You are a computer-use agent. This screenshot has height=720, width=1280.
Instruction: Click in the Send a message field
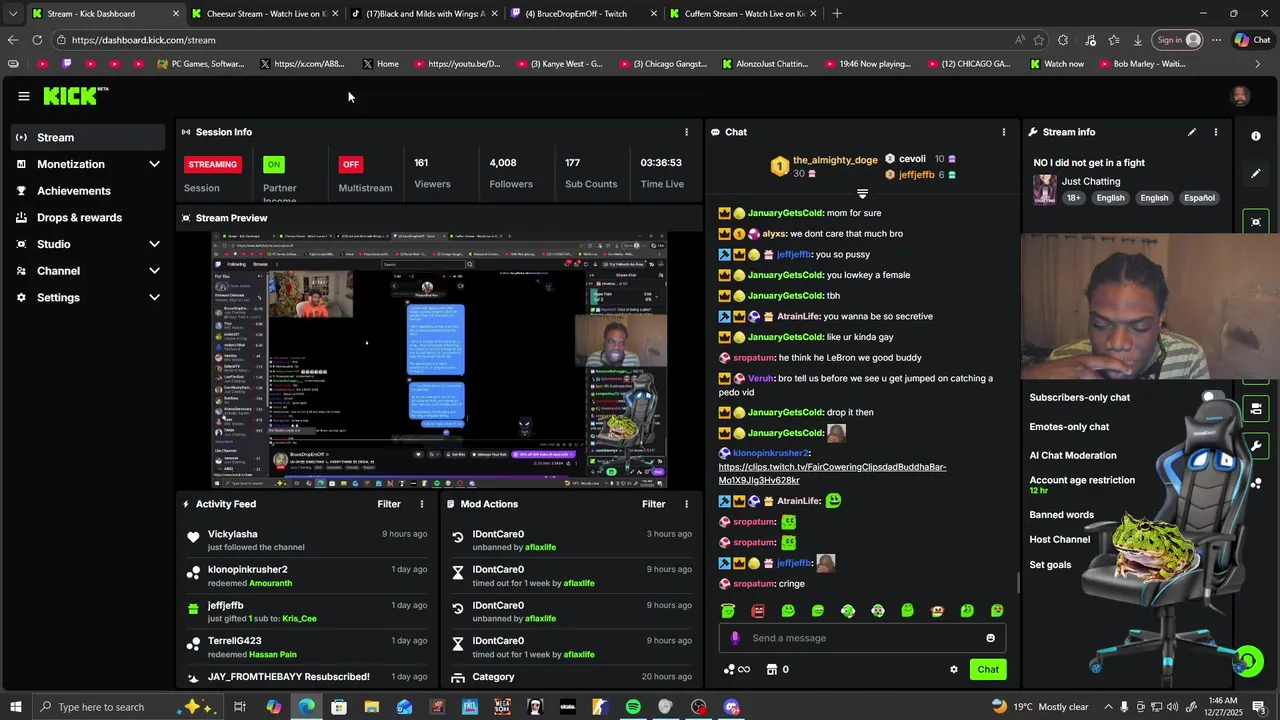pyautogui.click(x=862, y=638)
